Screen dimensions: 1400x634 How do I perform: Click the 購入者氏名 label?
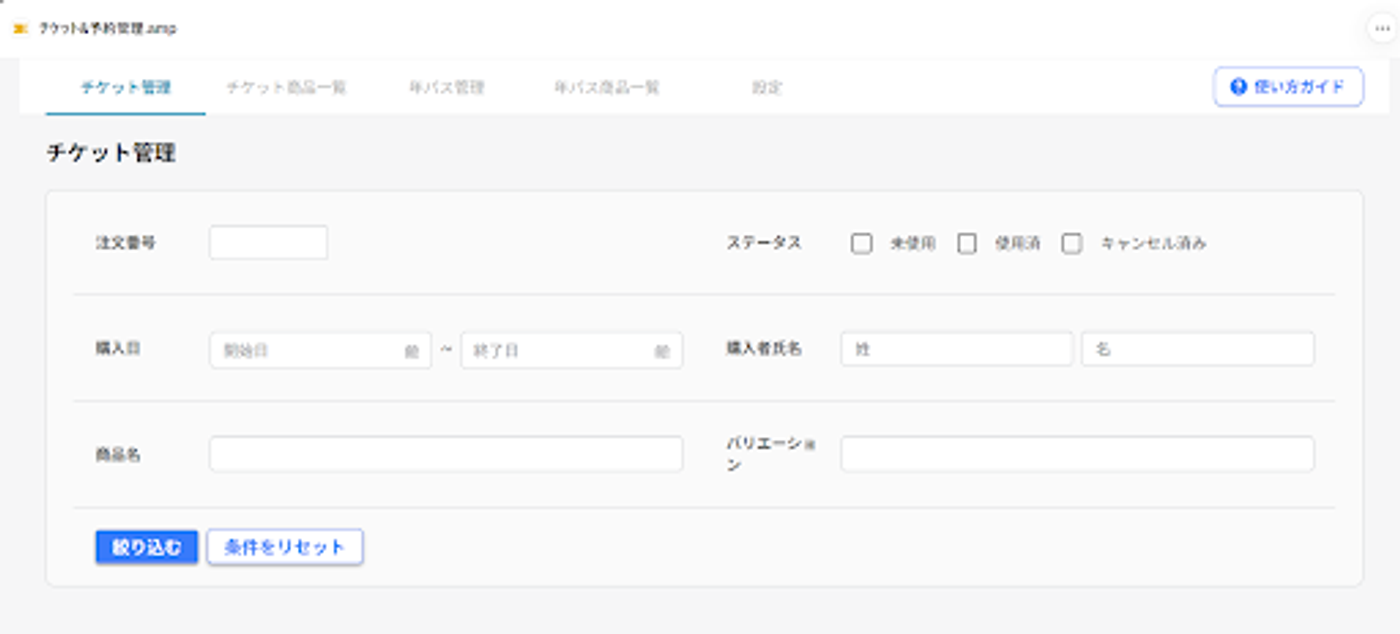coord(764,349)
